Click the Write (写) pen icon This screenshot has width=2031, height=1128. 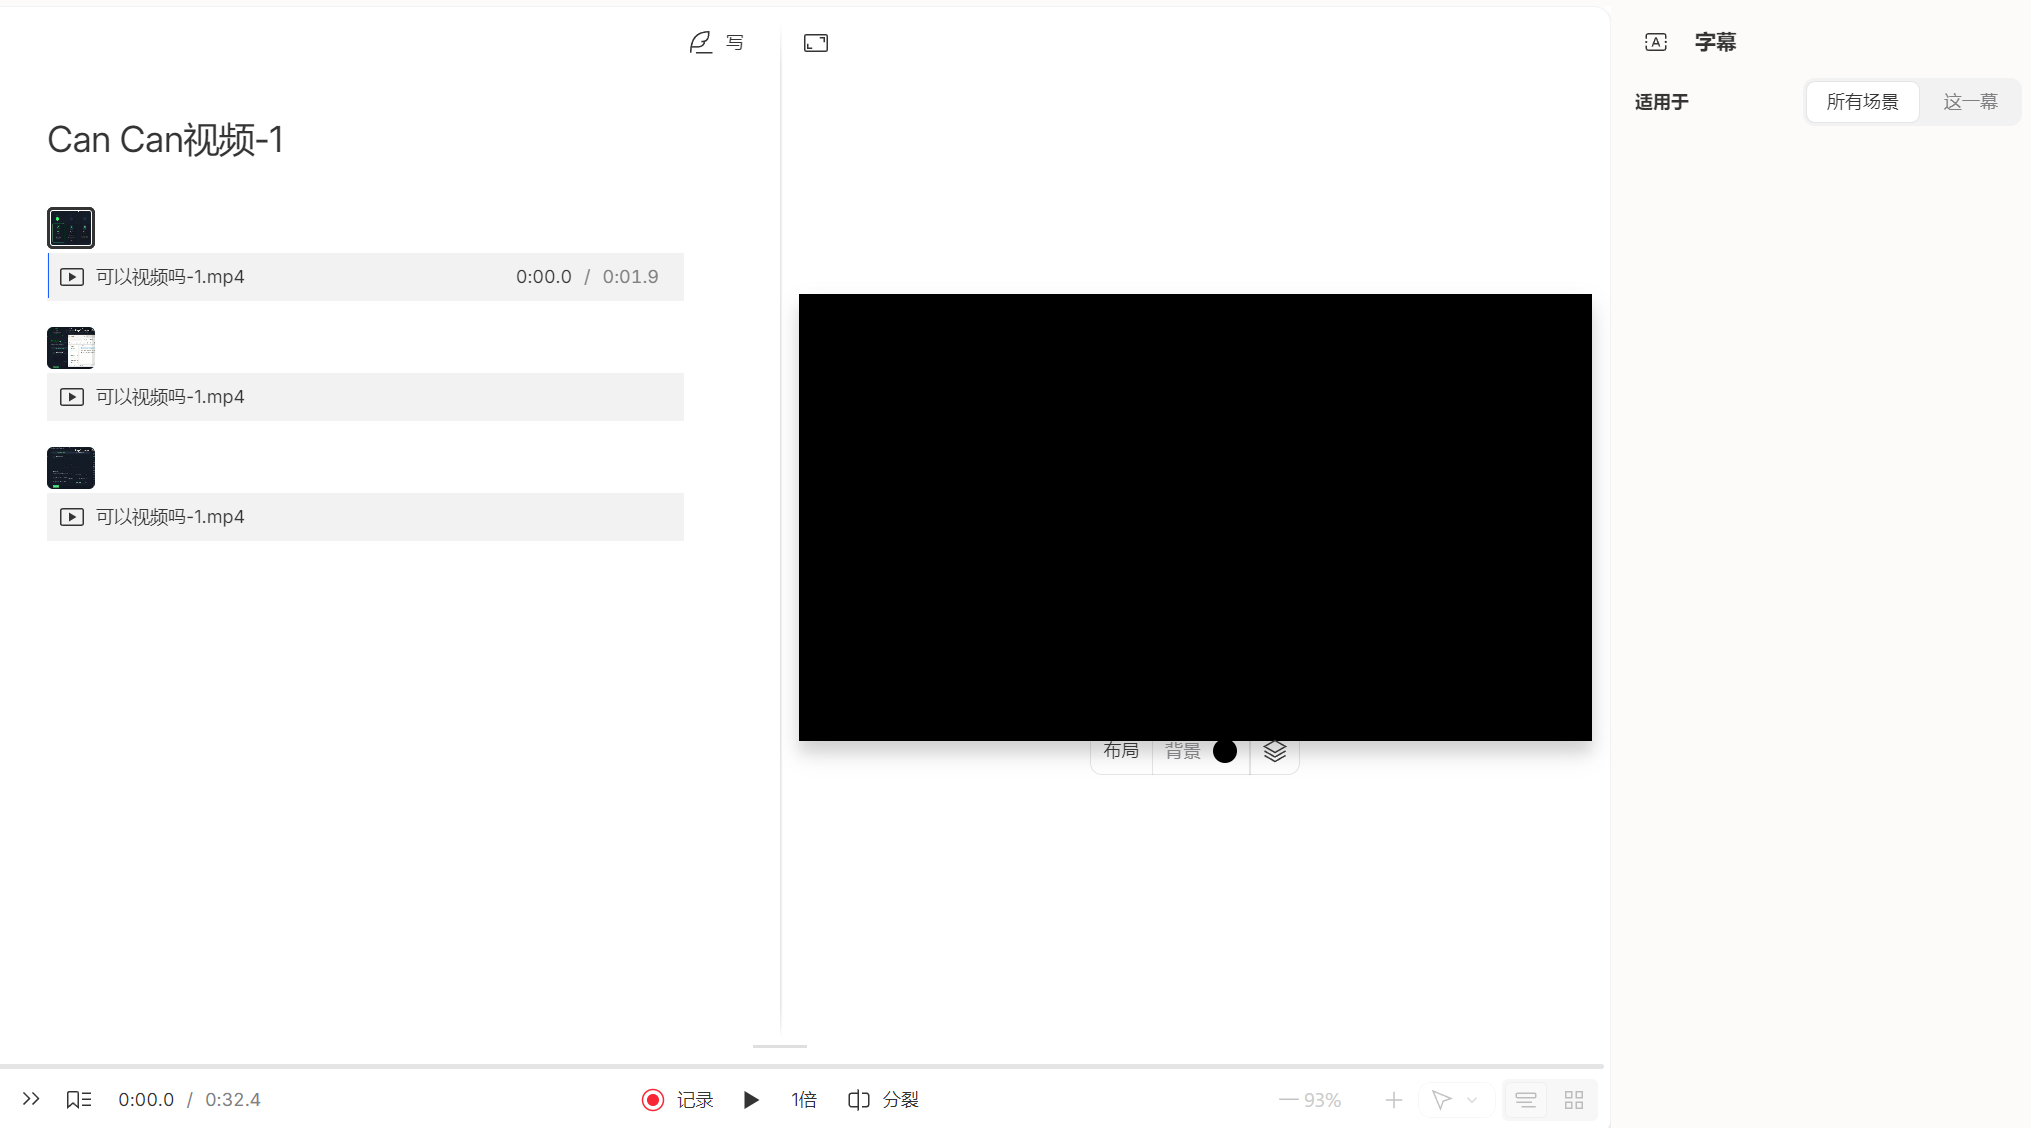700,42
